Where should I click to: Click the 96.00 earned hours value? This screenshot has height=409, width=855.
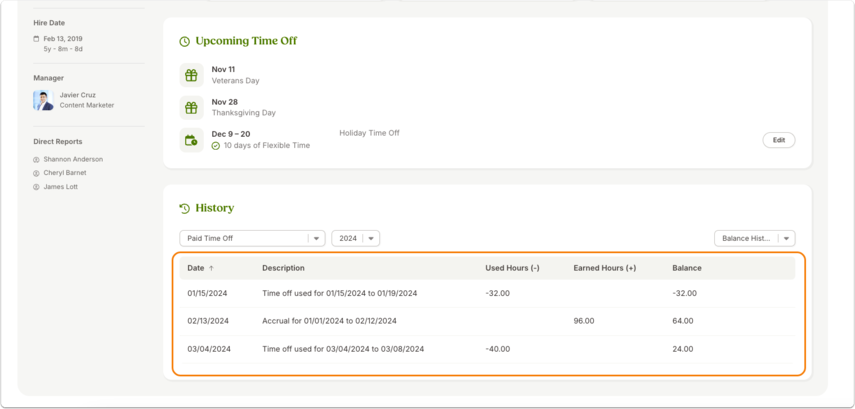coord(584,321)
